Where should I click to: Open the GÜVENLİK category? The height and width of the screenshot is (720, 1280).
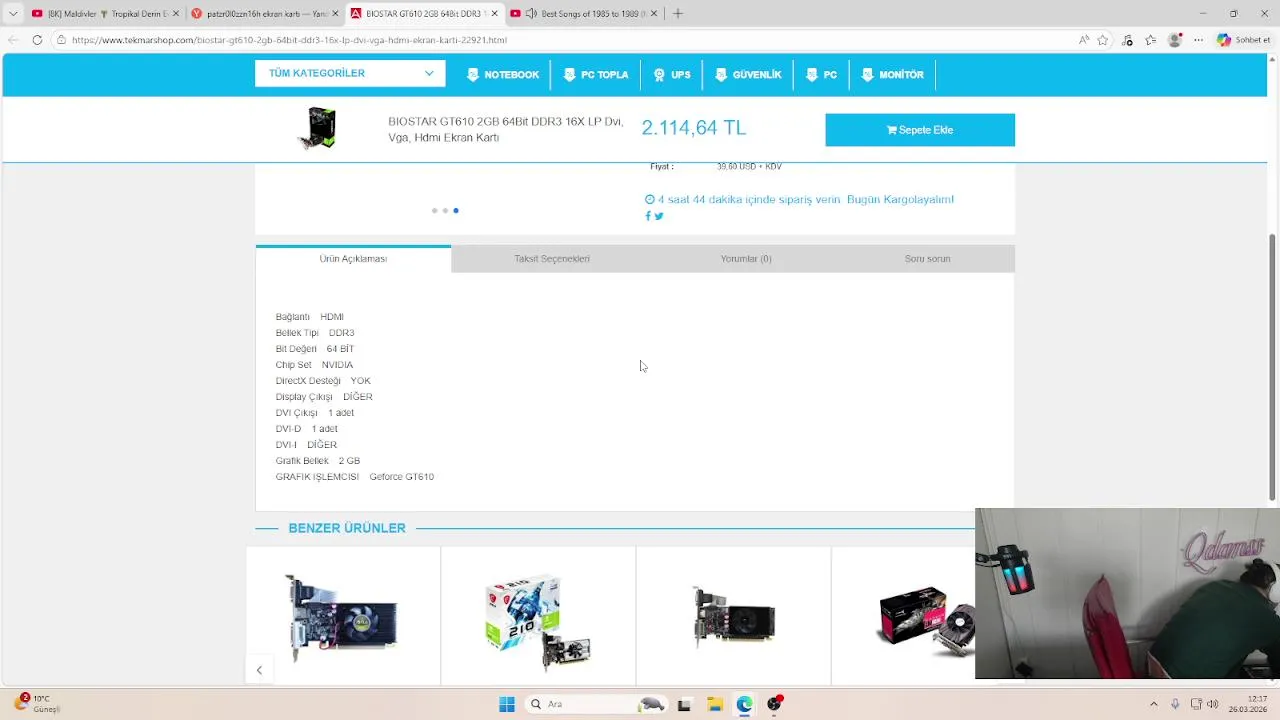[748, 75]
